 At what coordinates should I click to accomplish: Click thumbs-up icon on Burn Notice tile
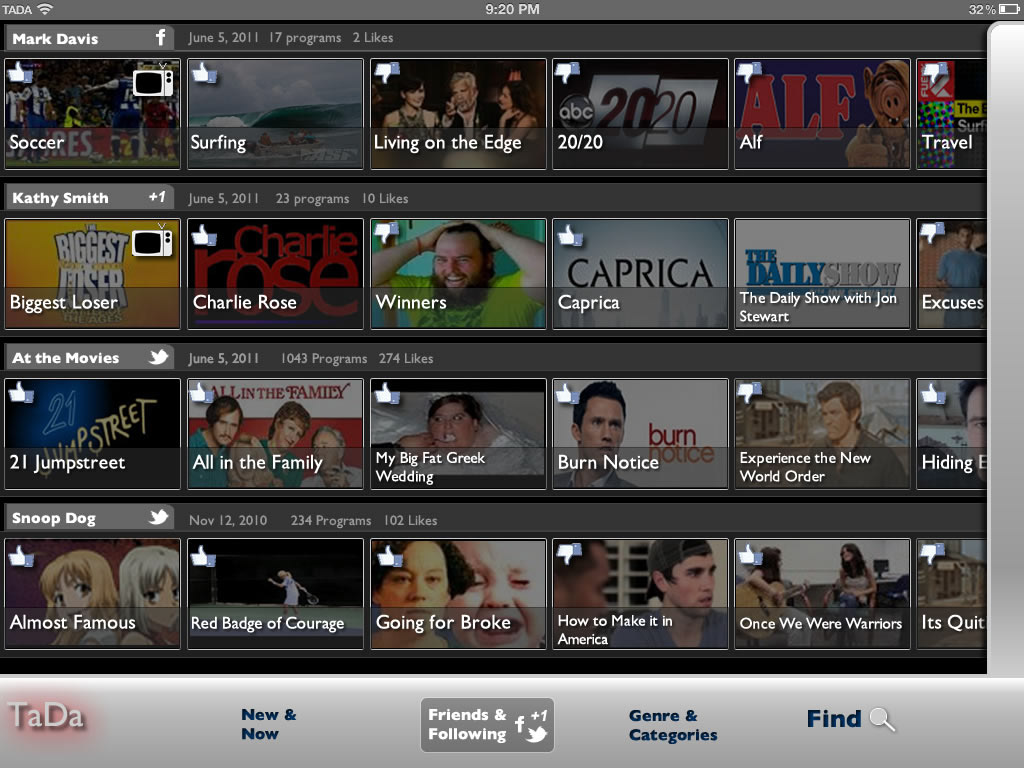(x=567, y=392)
